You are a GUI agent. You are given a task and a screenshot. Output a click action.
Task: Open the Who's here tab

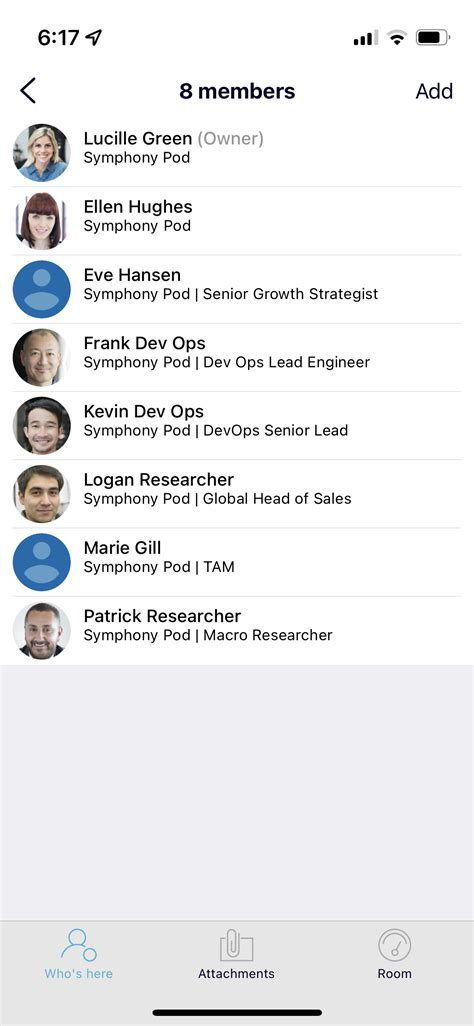coord(79,954)
